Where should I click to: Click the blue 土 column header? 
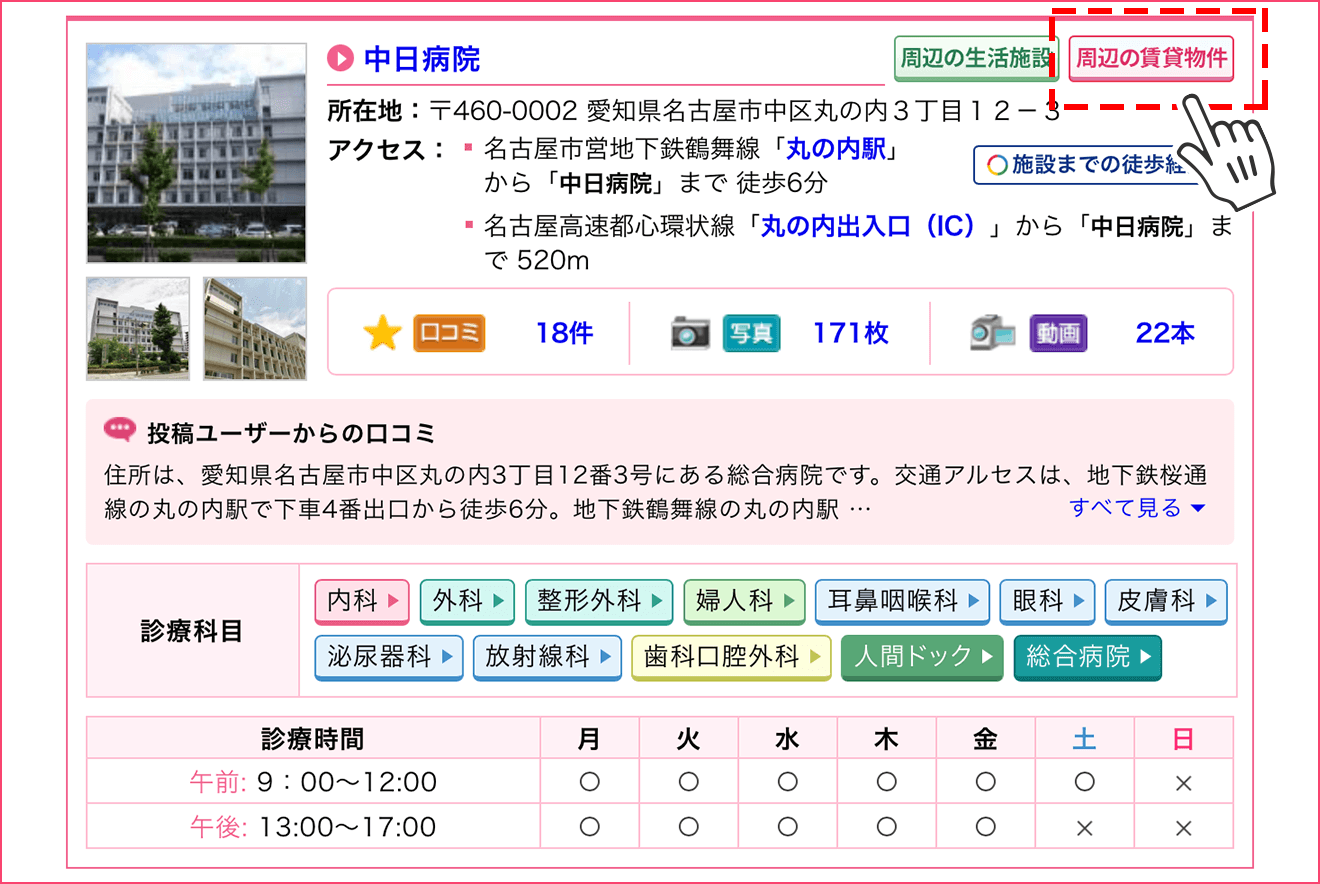(1084, 739)
